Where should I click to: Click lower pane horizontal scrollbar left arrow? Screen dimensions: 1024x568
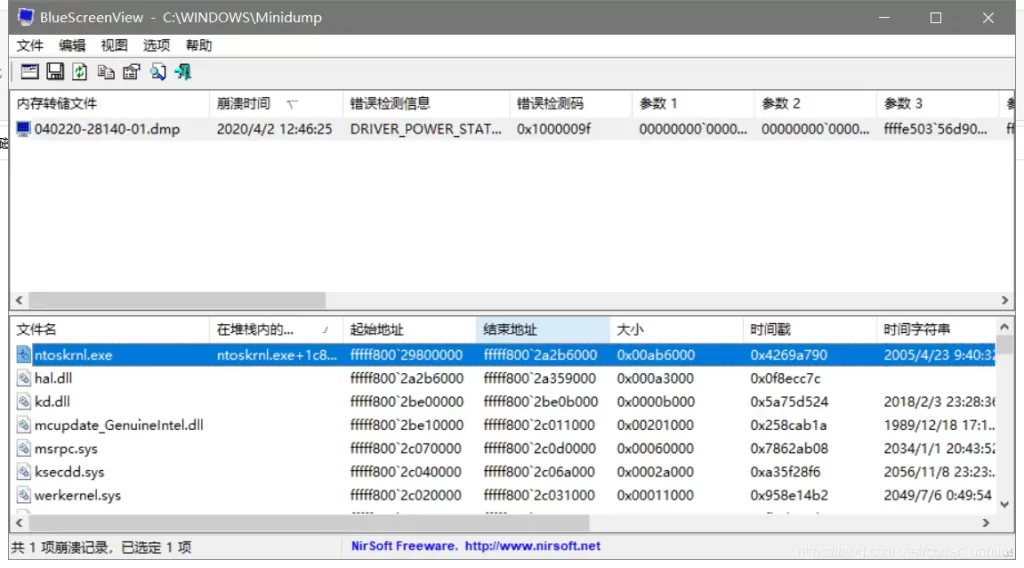19,523
